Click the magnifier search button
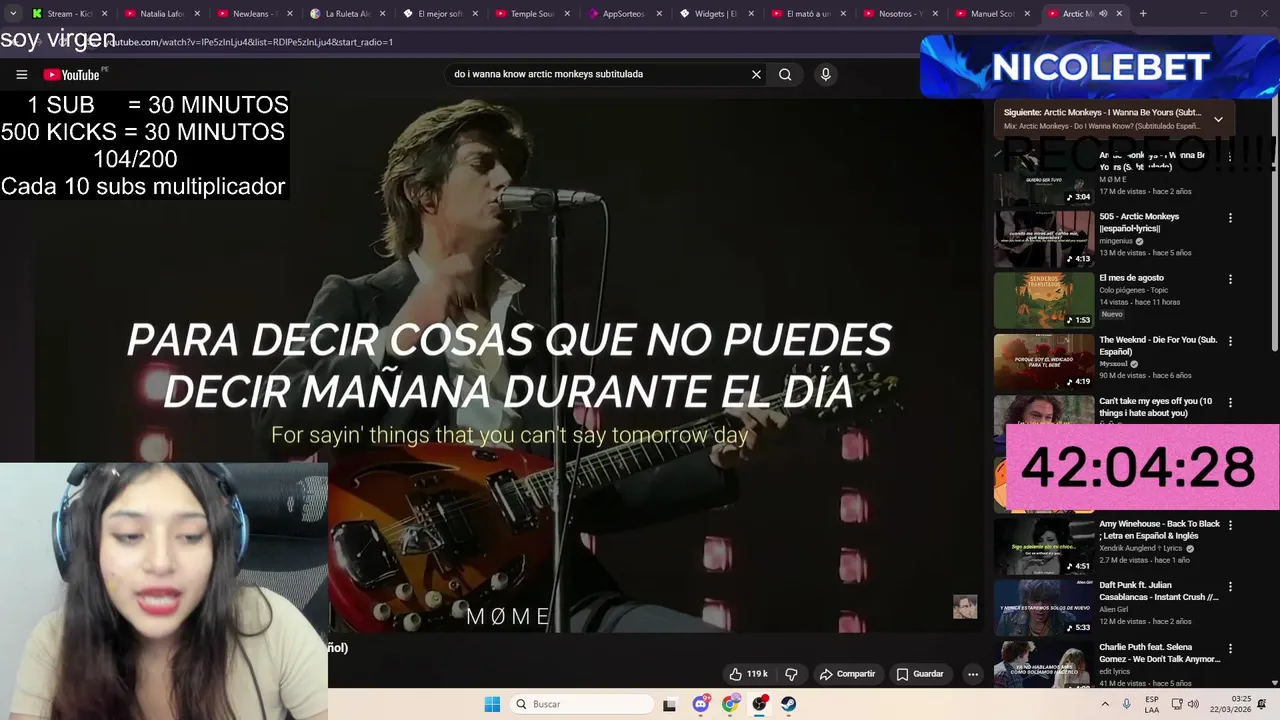This screenshot has width=1280, height=720. click(x=785, y=74)
